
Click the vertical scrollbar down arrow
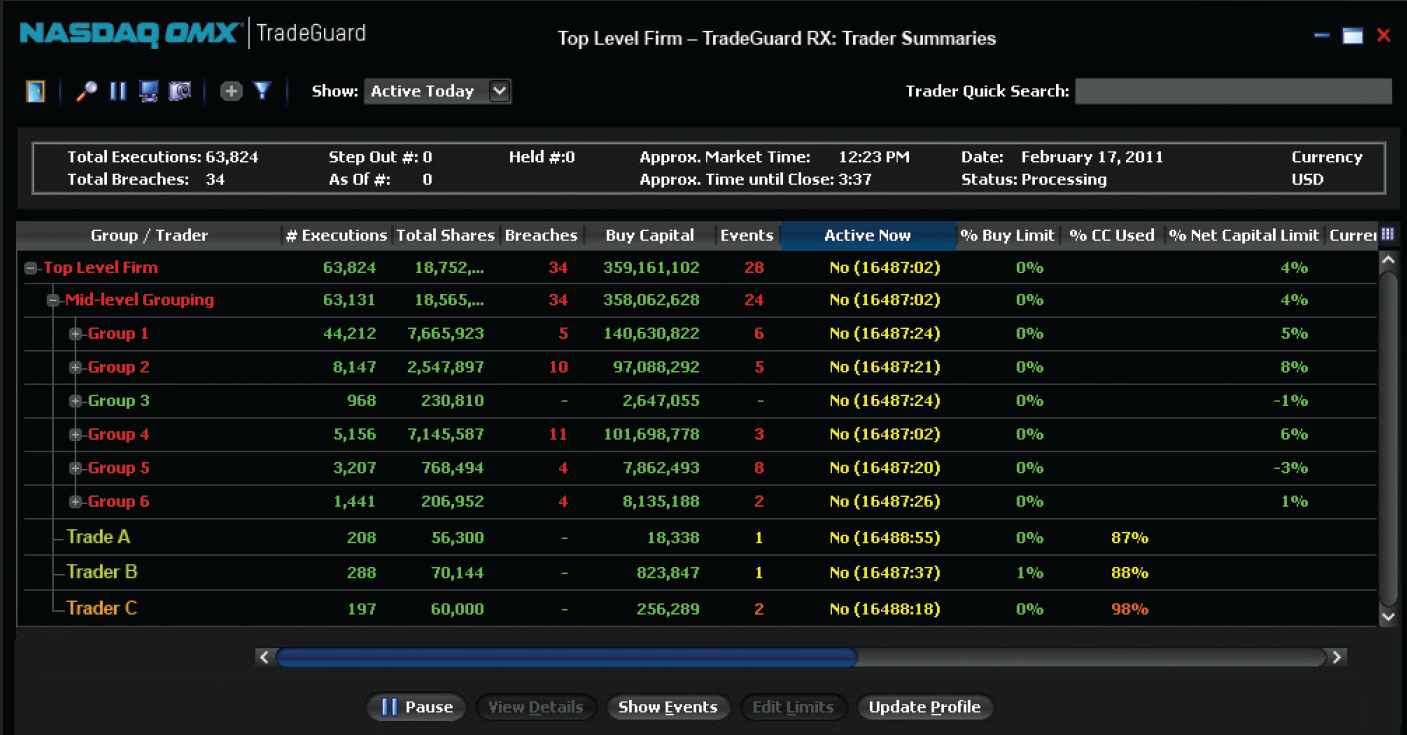[1387, 617]
